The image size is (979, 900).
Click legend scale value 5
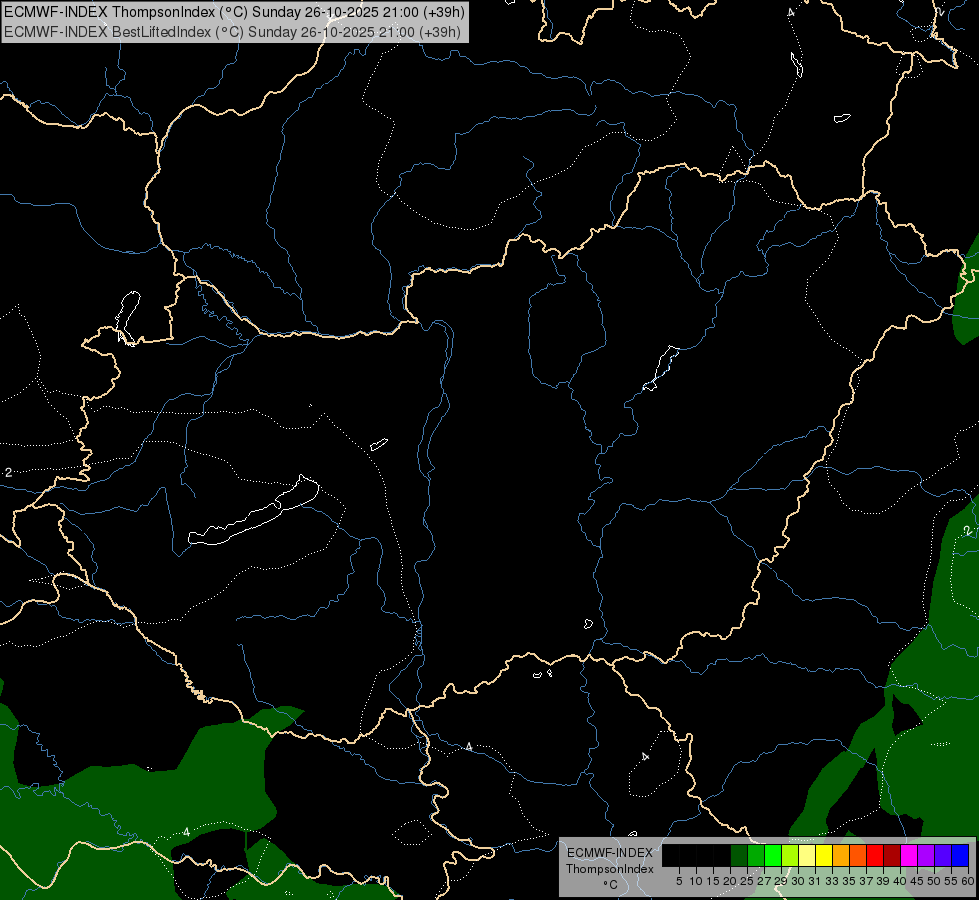(679, 881)
